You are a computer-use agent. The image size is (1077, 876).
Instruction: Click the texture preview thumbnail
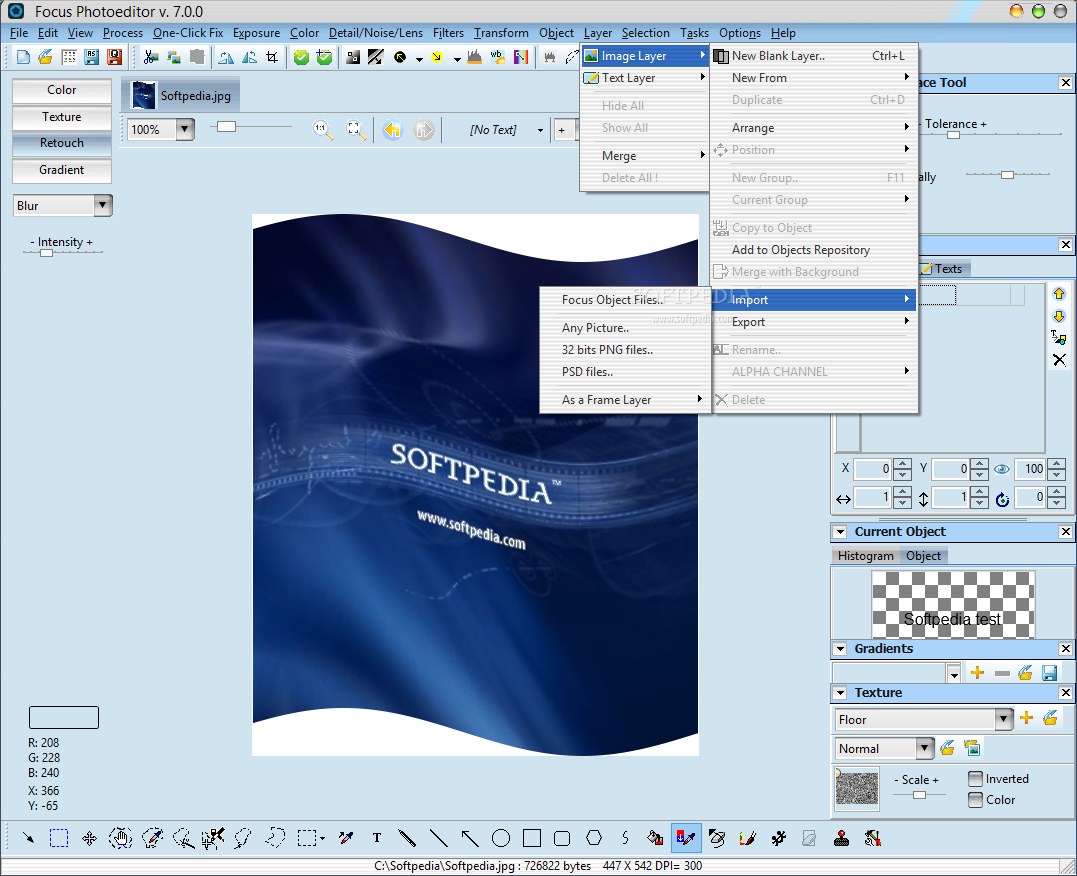click(857, 789)
